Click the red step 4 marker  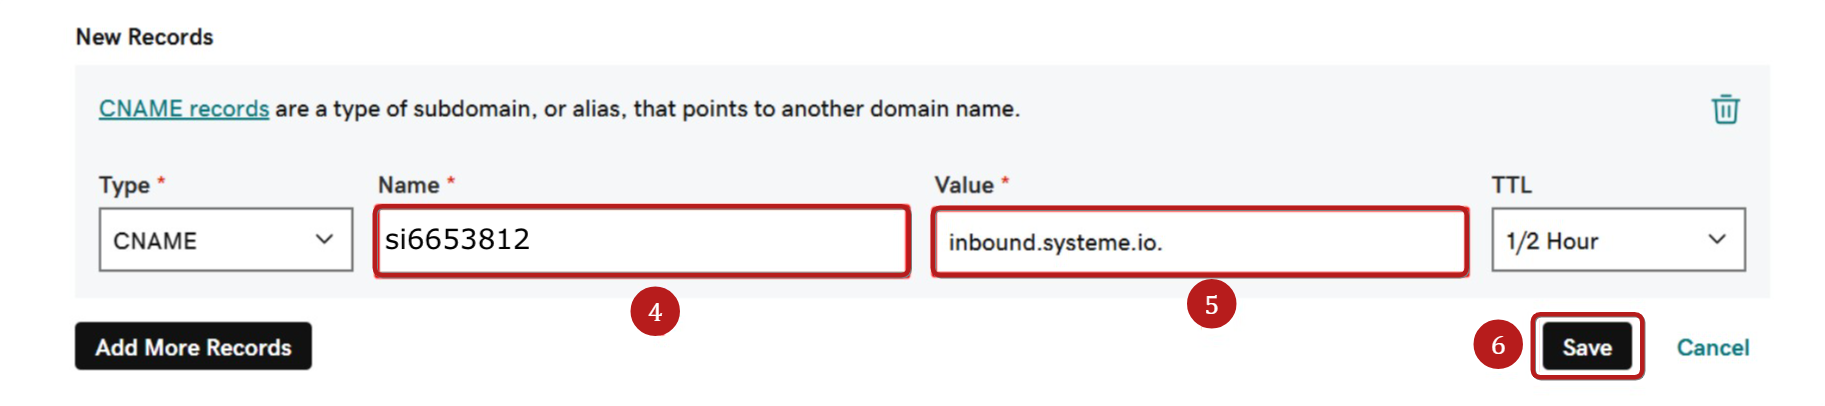(655, 311)
